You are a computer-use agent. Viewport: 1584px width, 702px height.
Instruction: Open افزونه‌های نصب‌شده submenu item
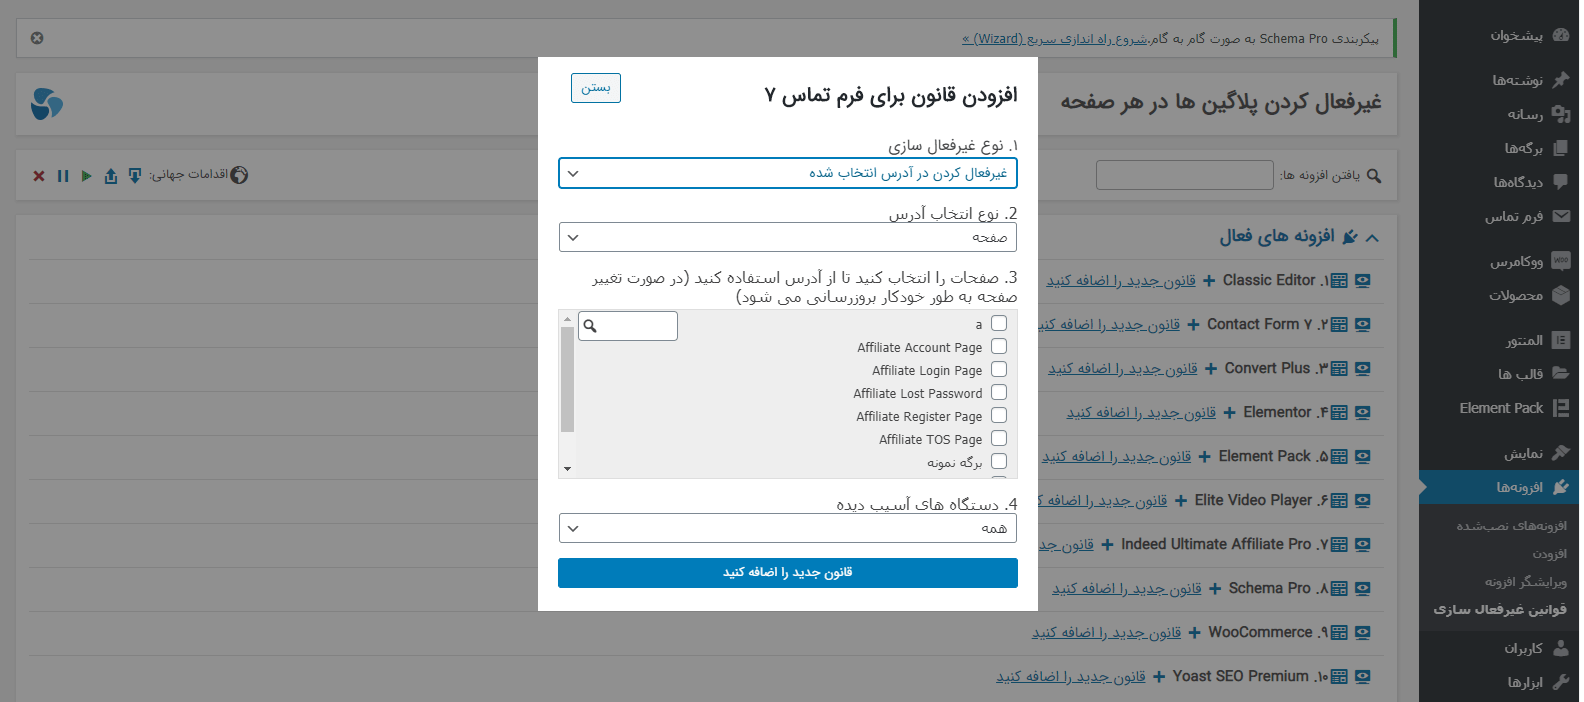click(1511, 525)
